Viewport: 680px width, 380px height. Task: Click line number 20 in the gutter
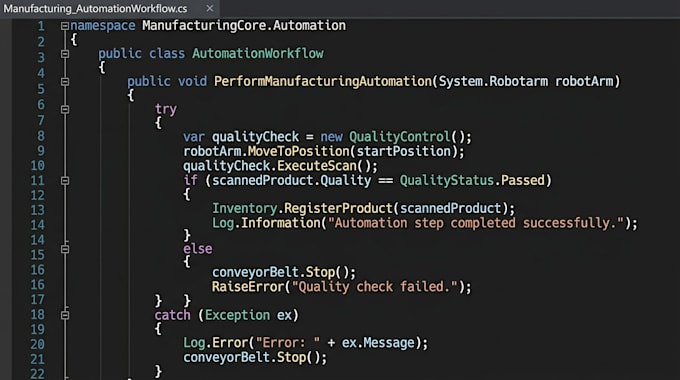(37, 344)
